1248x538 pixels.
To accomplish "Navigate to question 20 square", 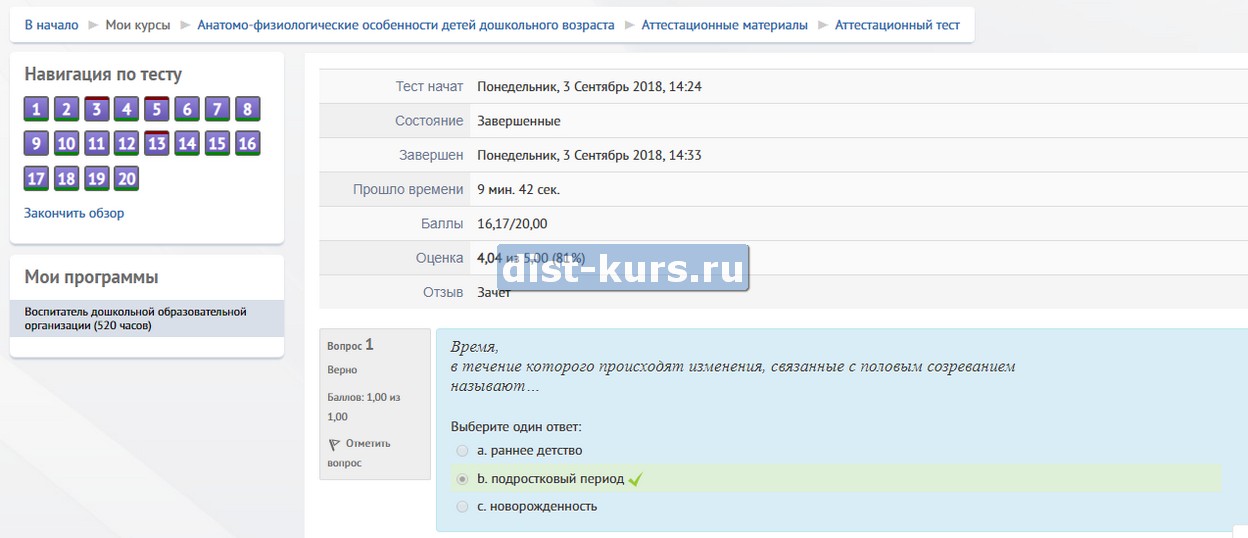I will (126, 179).
